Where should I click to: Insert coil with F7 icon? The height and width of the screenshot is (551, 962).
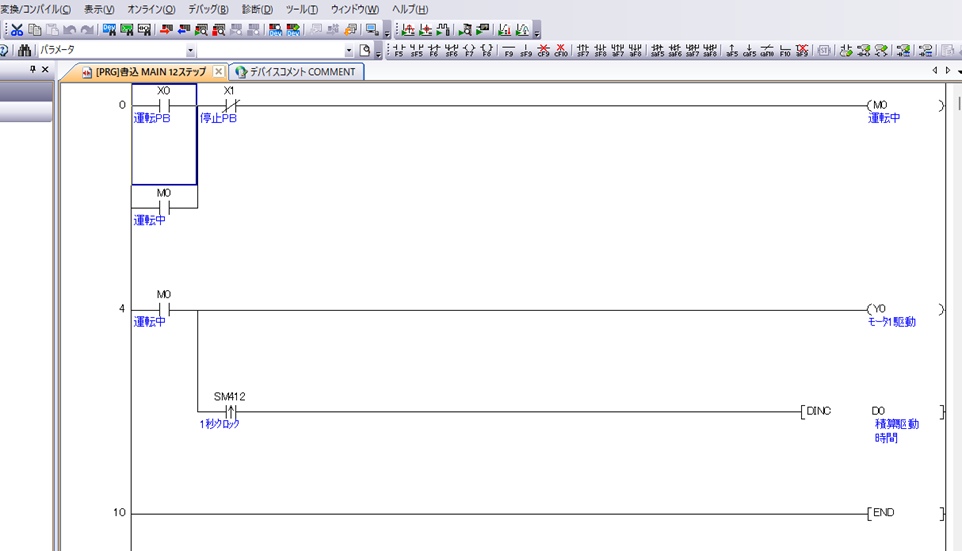[469, 50]
